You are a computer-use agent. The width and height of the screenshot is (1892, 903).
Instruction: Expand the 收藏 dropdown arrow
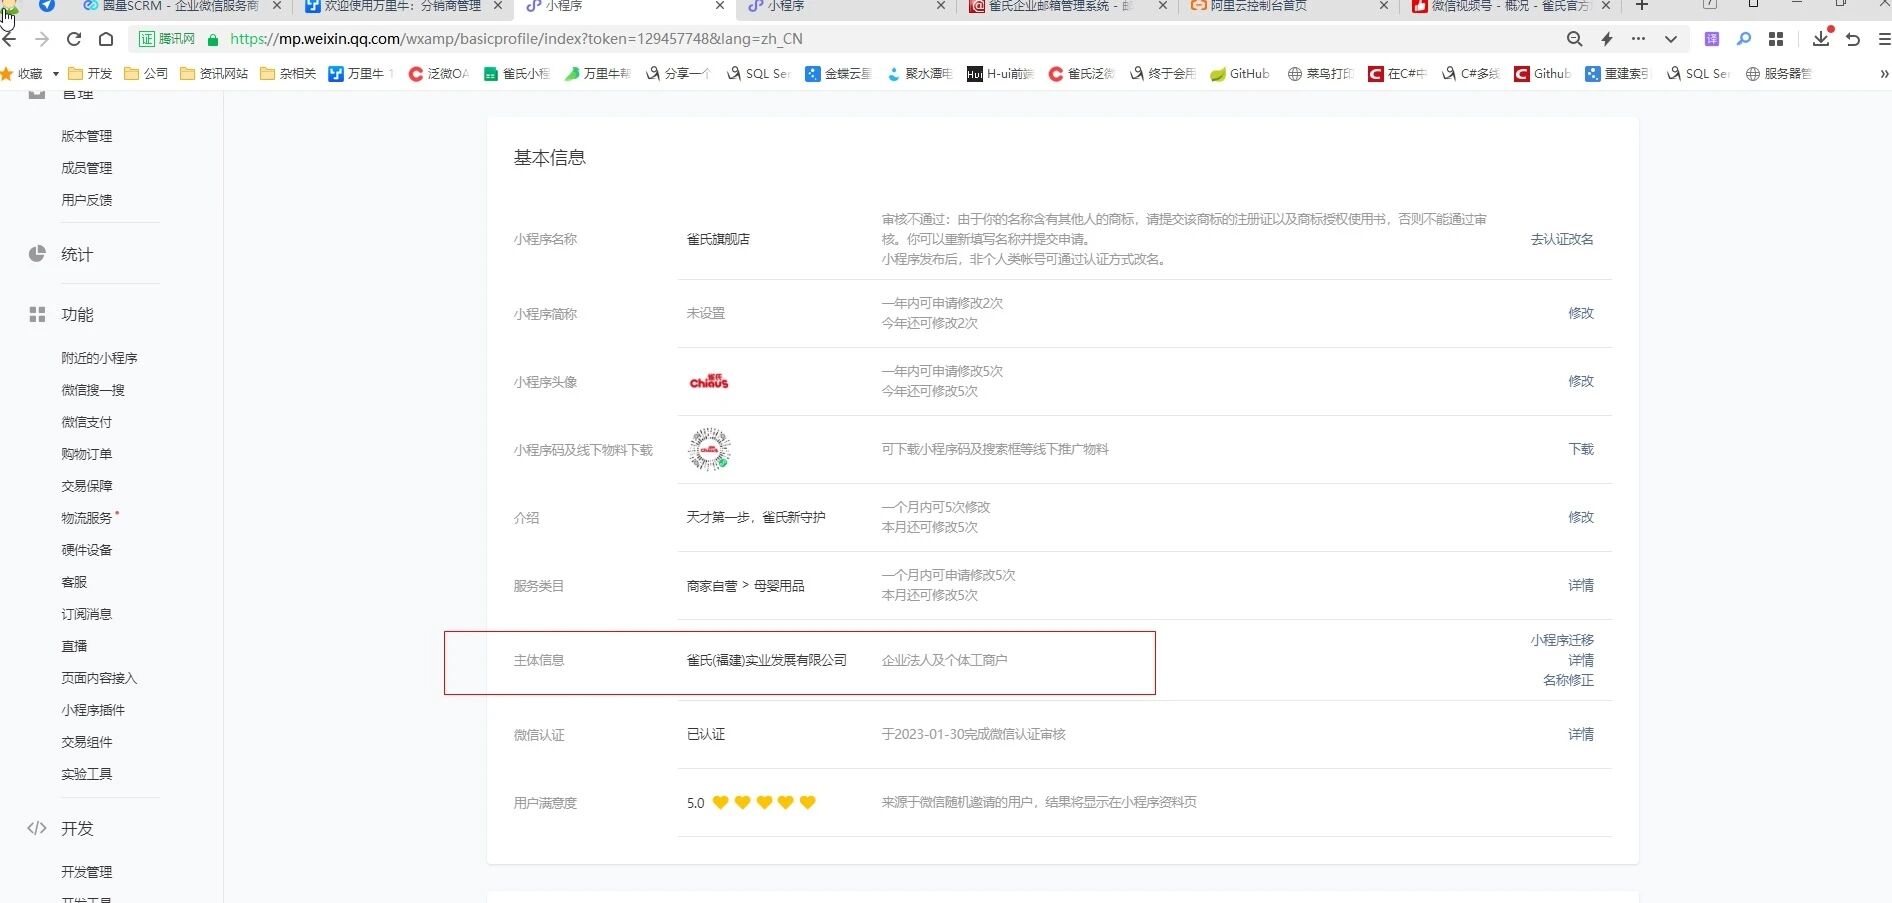[x=55, y=73]
